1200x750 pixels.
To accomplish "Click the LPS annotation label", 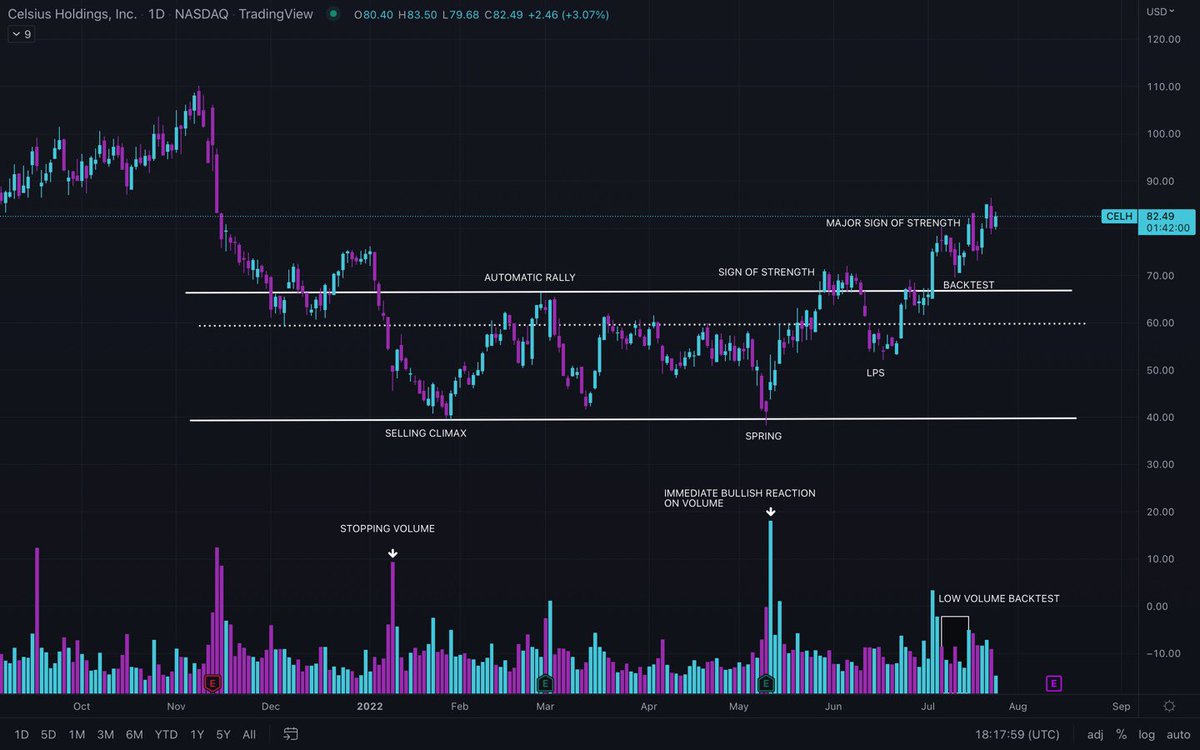I will (875, 373).
